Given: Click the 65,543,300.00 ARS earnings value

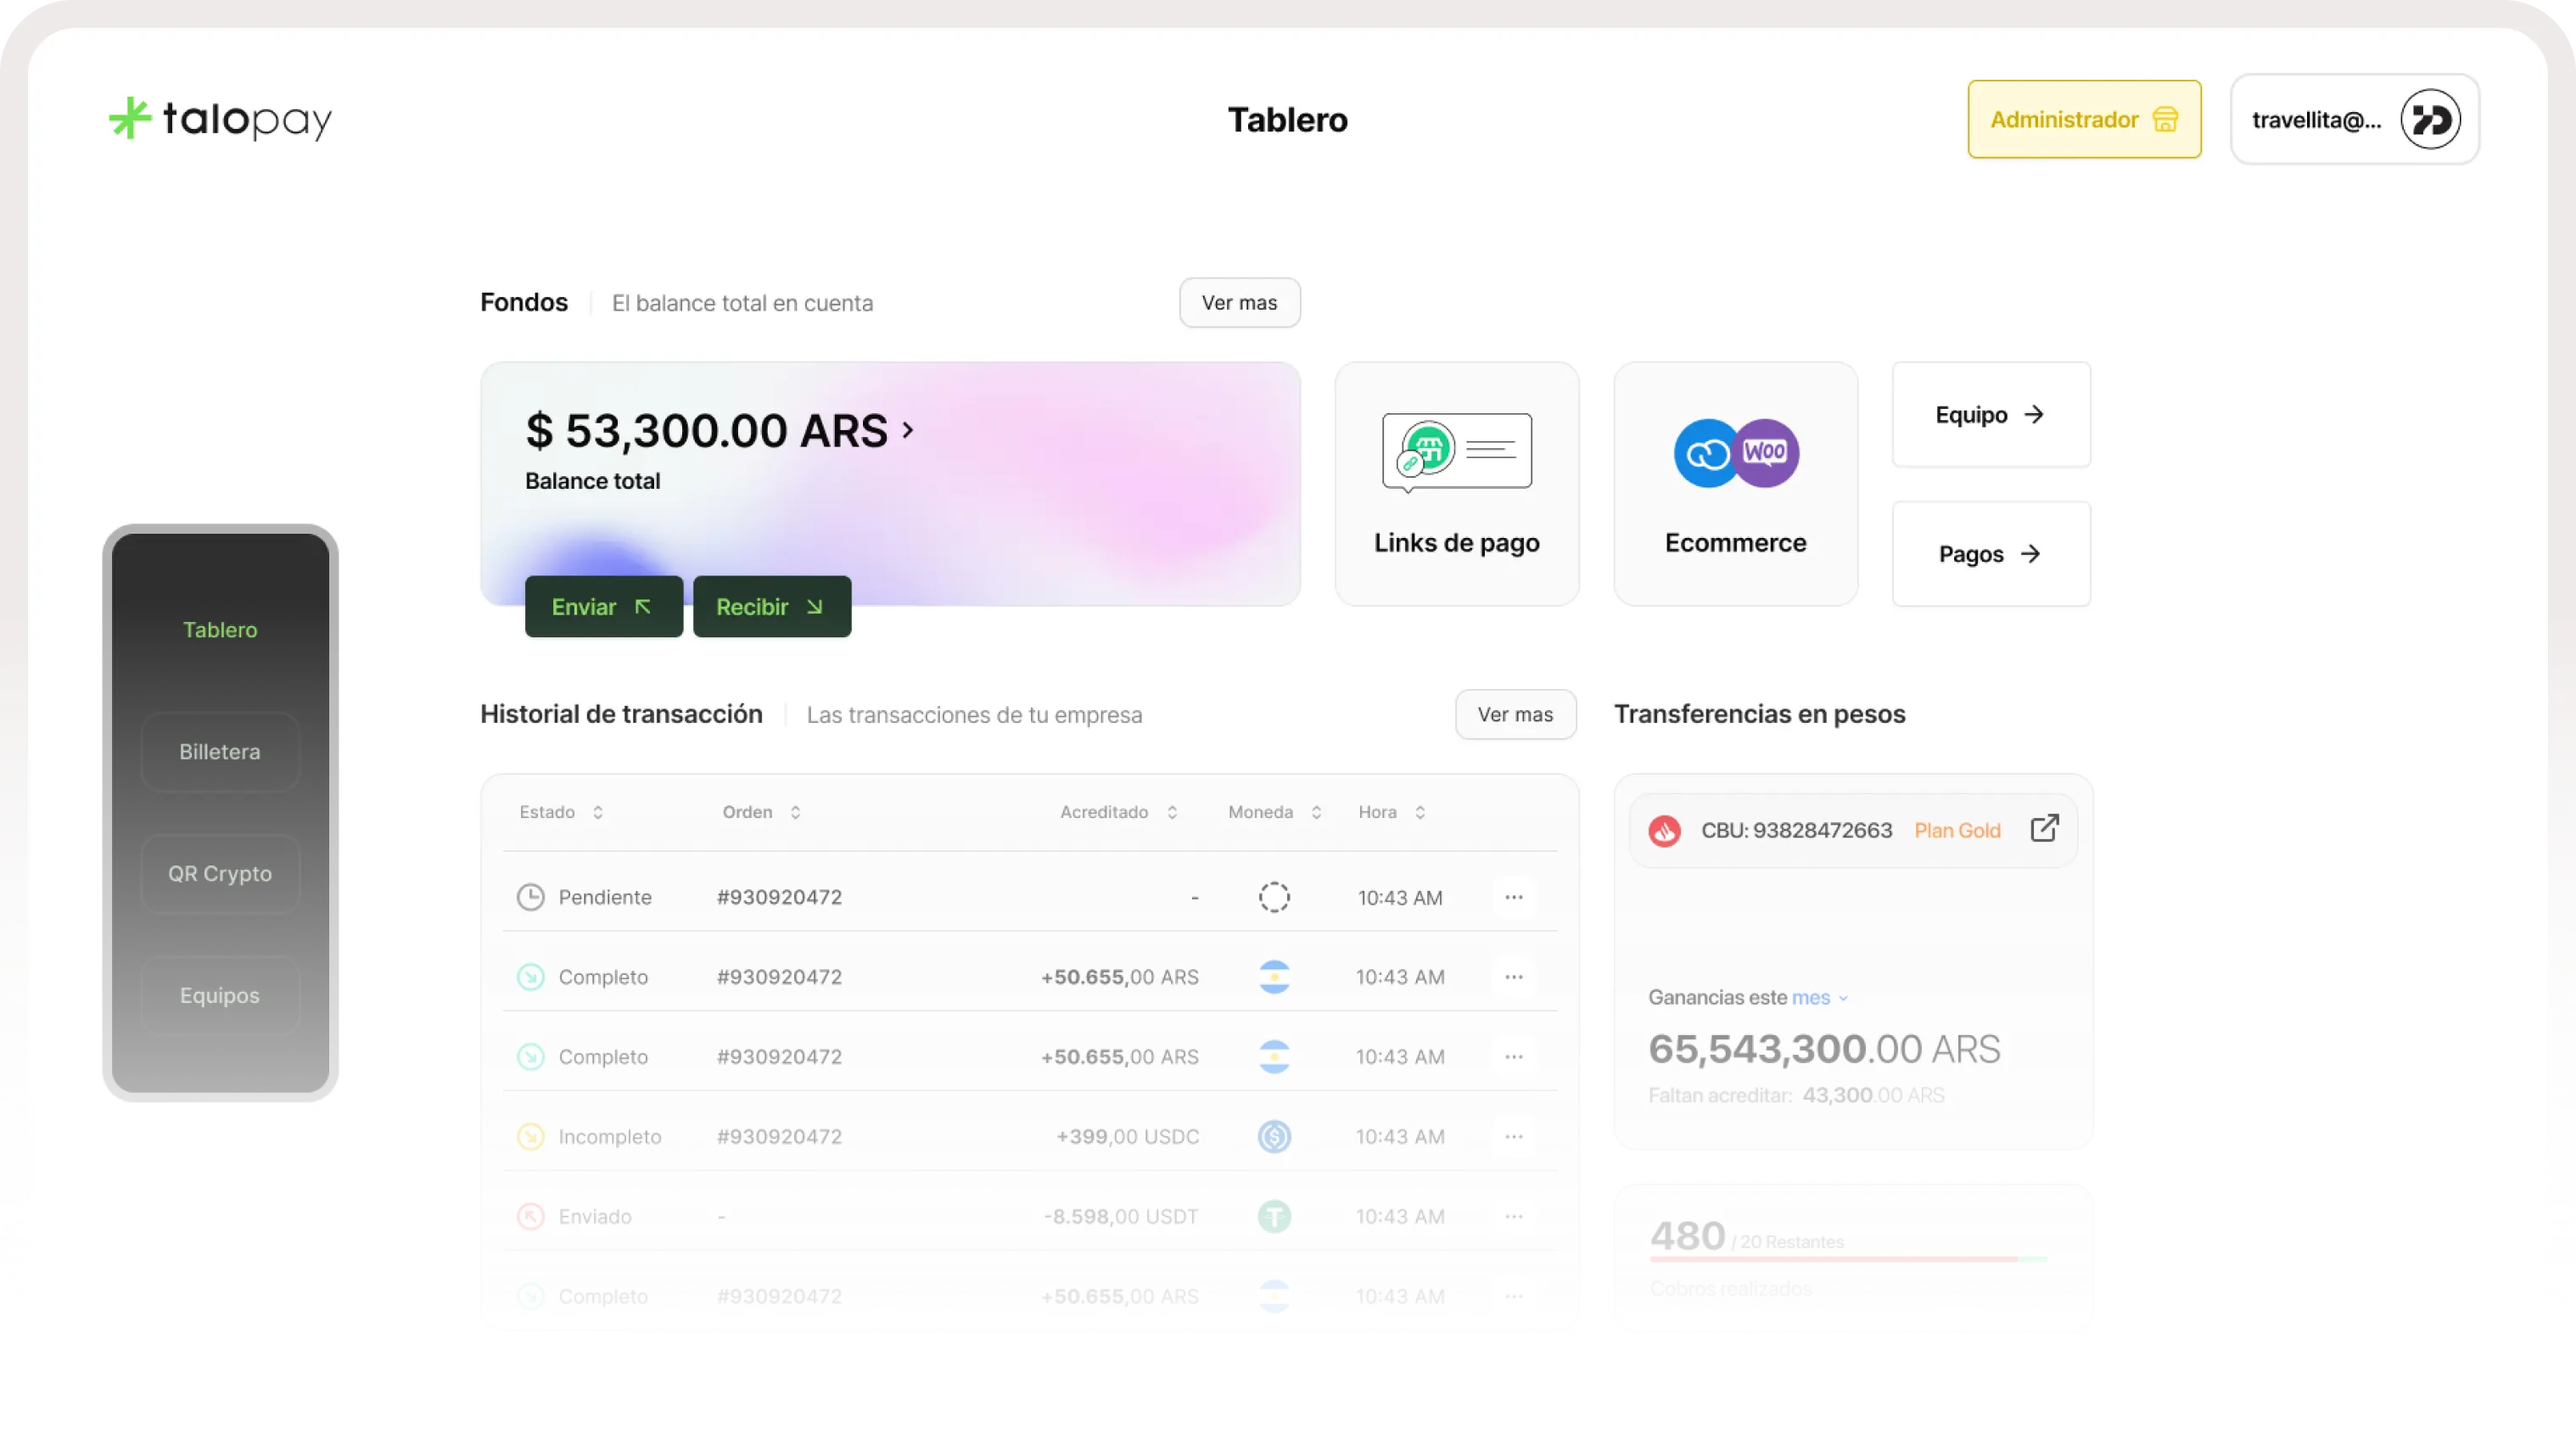Looking at the screenshot, I should point(1824,1049).
